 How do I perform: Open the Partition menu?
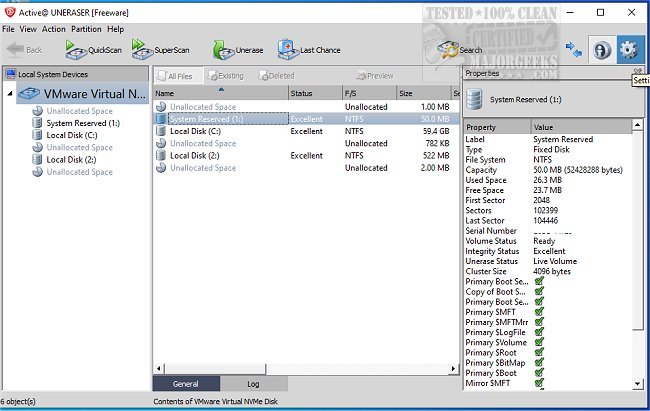pyautogui.click(x=86, y=29)
